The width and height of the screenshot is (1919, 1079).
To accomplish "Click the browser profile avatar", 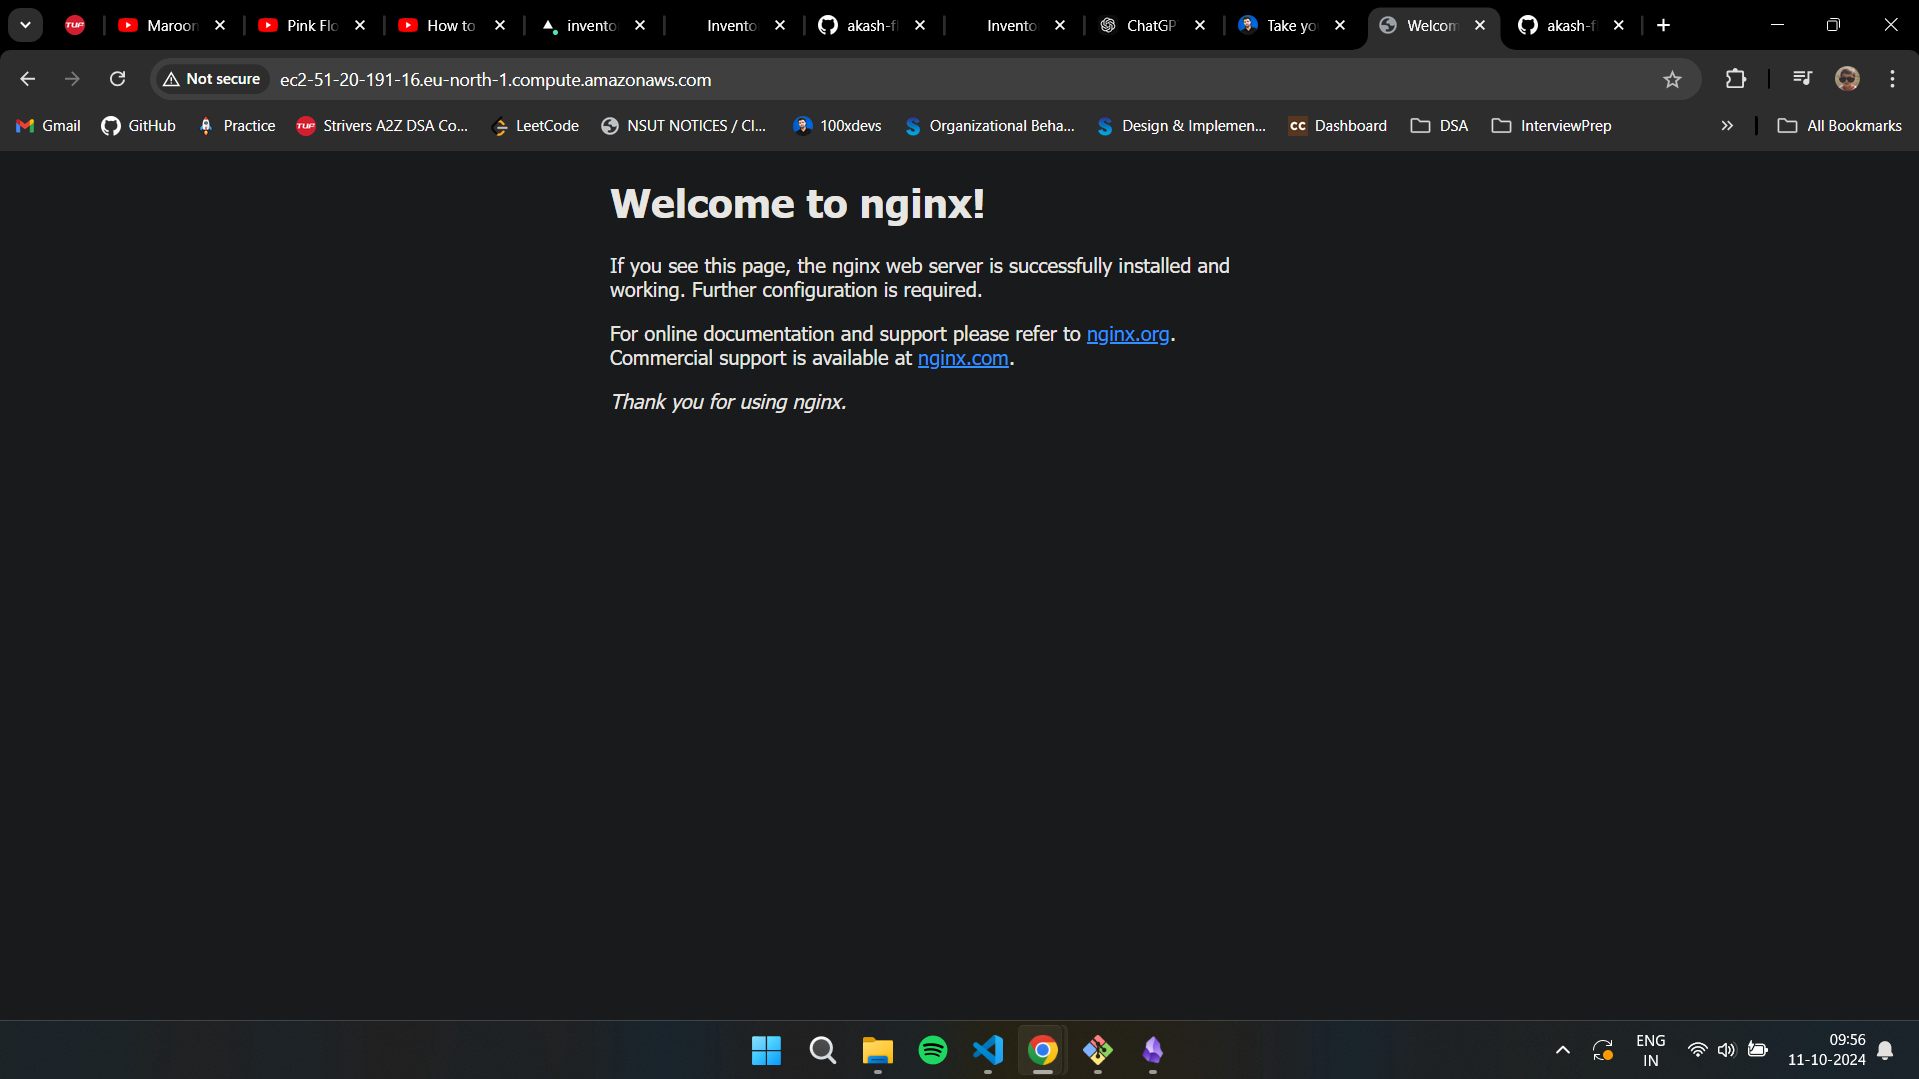I will point(1847,79).
